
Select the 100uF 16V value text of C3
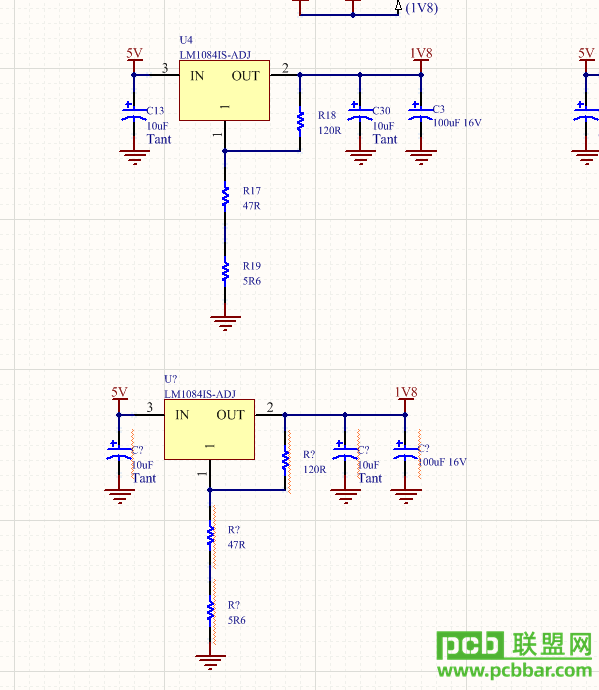[x=457, y=123]
